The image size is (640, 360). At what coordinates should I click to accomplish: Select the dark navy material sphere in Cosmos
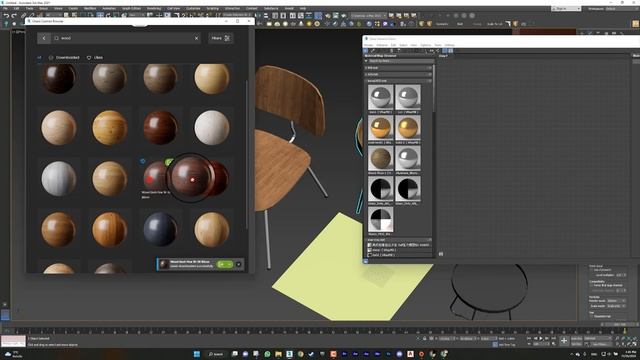(x=160, y=229)
